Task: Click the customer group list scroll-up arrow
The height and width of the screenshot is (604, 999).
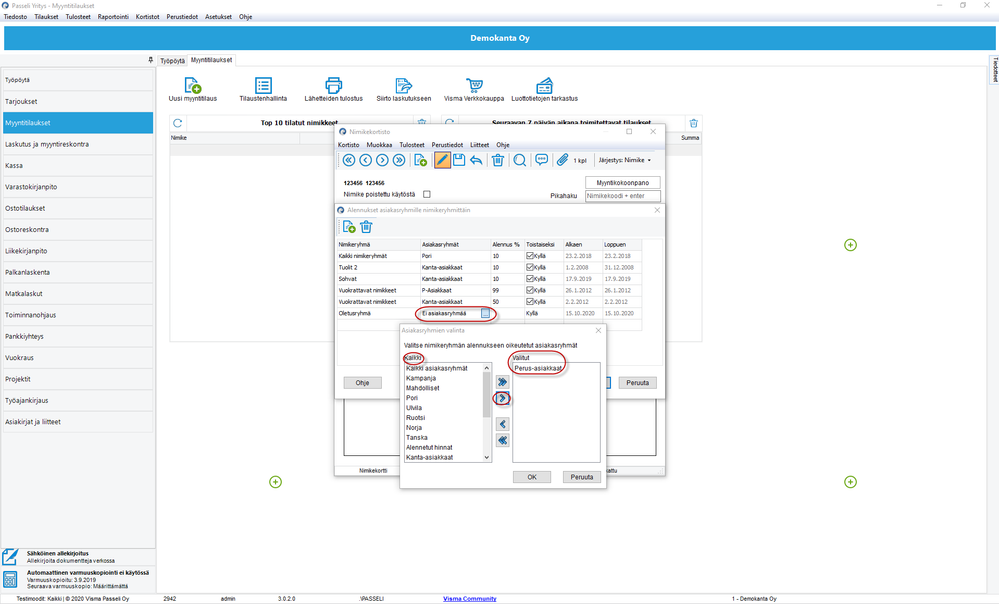Action: pyautogui.click(x=487, y=368)
